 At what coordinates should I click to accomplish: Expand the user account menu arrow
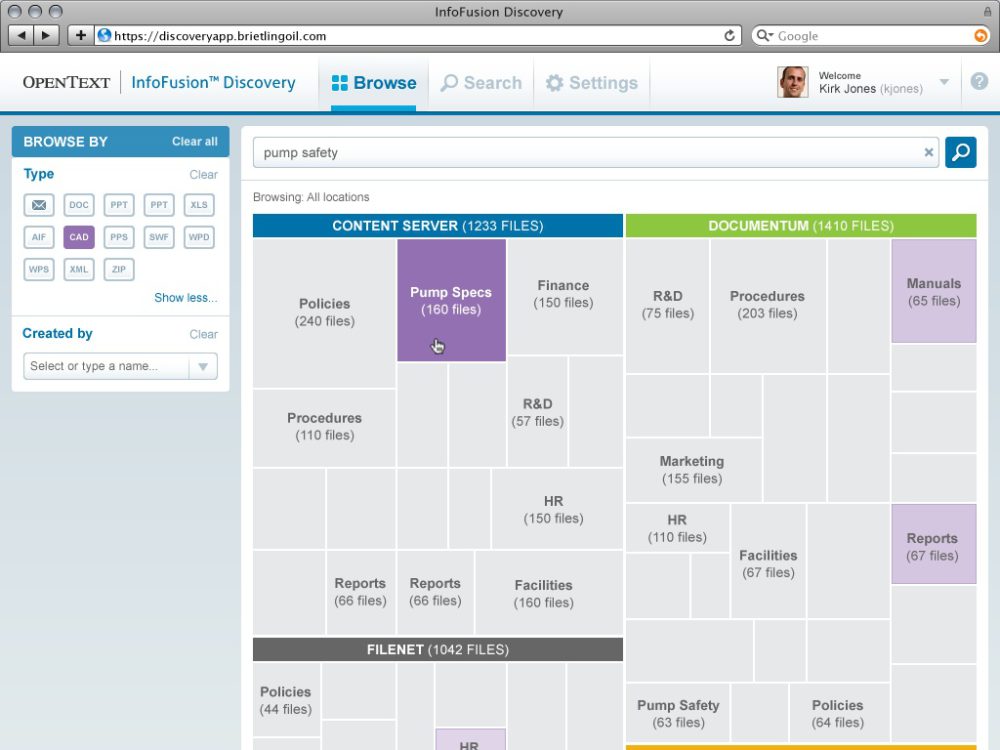[x=944, y=82]
